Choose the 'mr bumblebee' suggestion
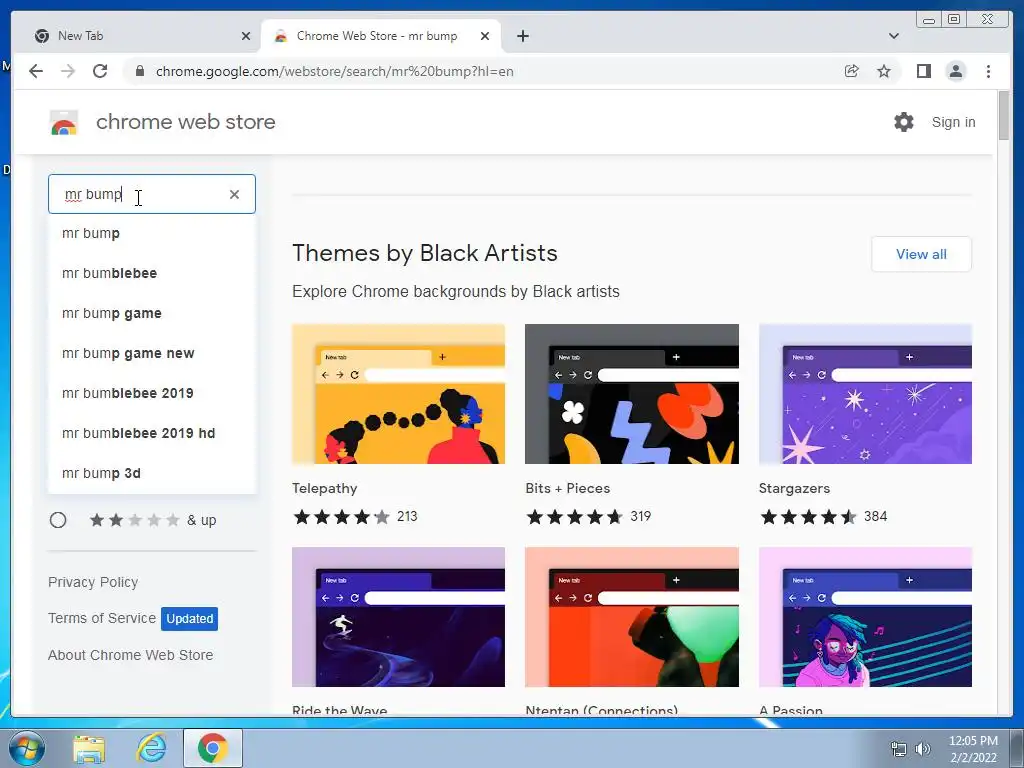The height and width of the screenshot is (768, 1024). click(x=152, y=273)
